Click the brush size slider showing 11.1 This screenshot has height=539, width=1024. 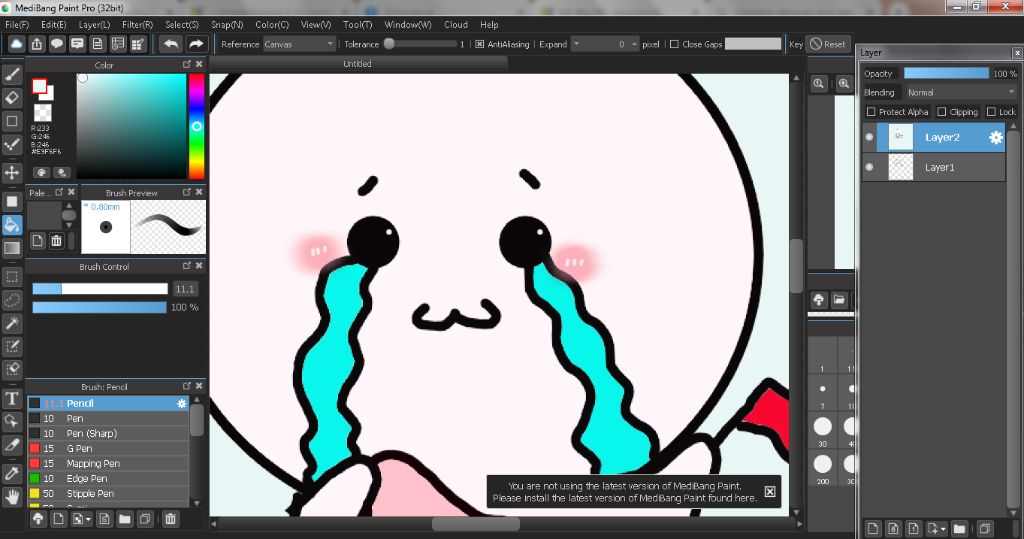coord(100,289)
